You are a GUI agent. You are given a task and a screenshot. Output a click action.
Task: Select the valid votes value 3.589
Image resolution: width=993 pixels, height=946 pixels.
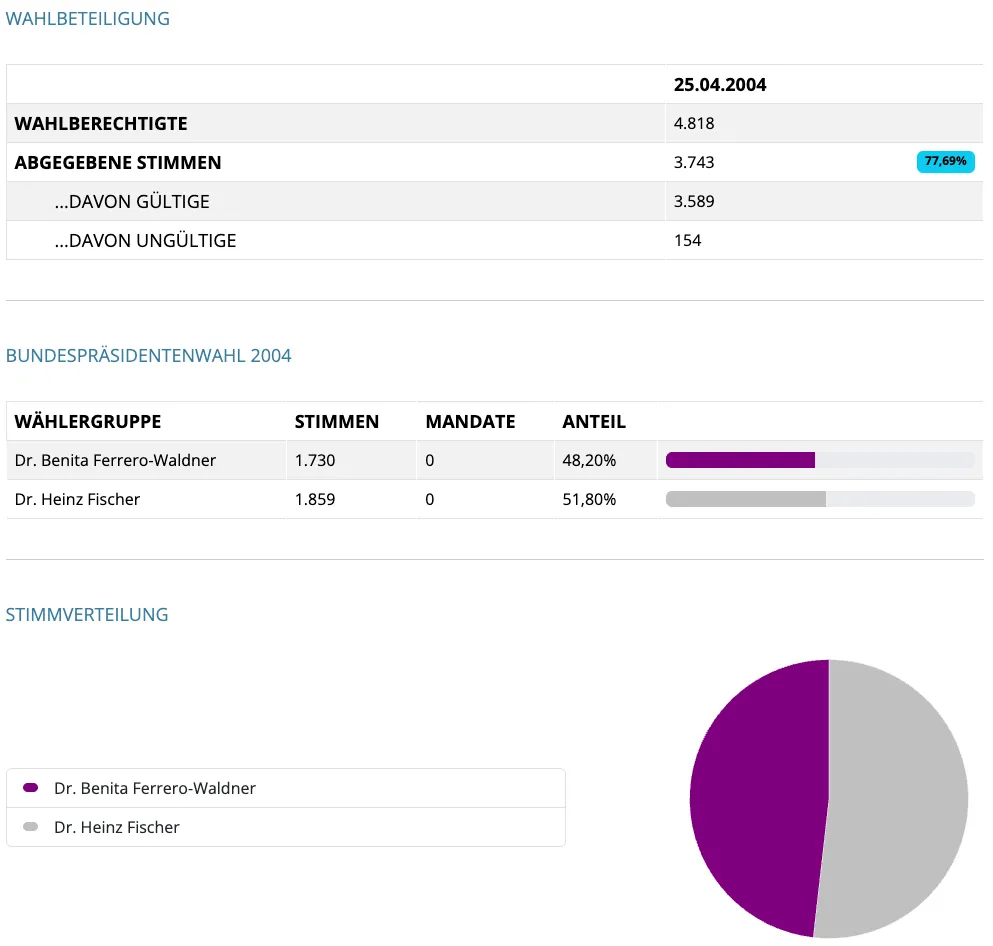pos(693,202)
